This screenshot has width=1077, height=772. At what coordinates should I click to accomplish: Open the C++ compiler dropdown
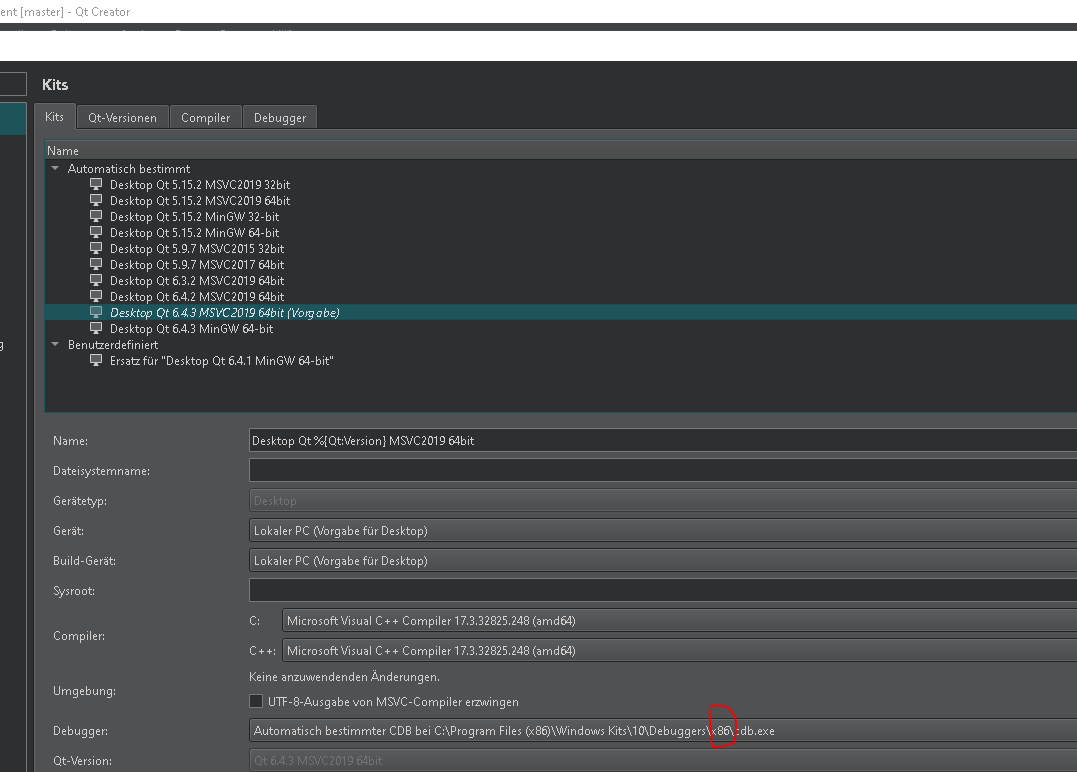coord(679,650)
